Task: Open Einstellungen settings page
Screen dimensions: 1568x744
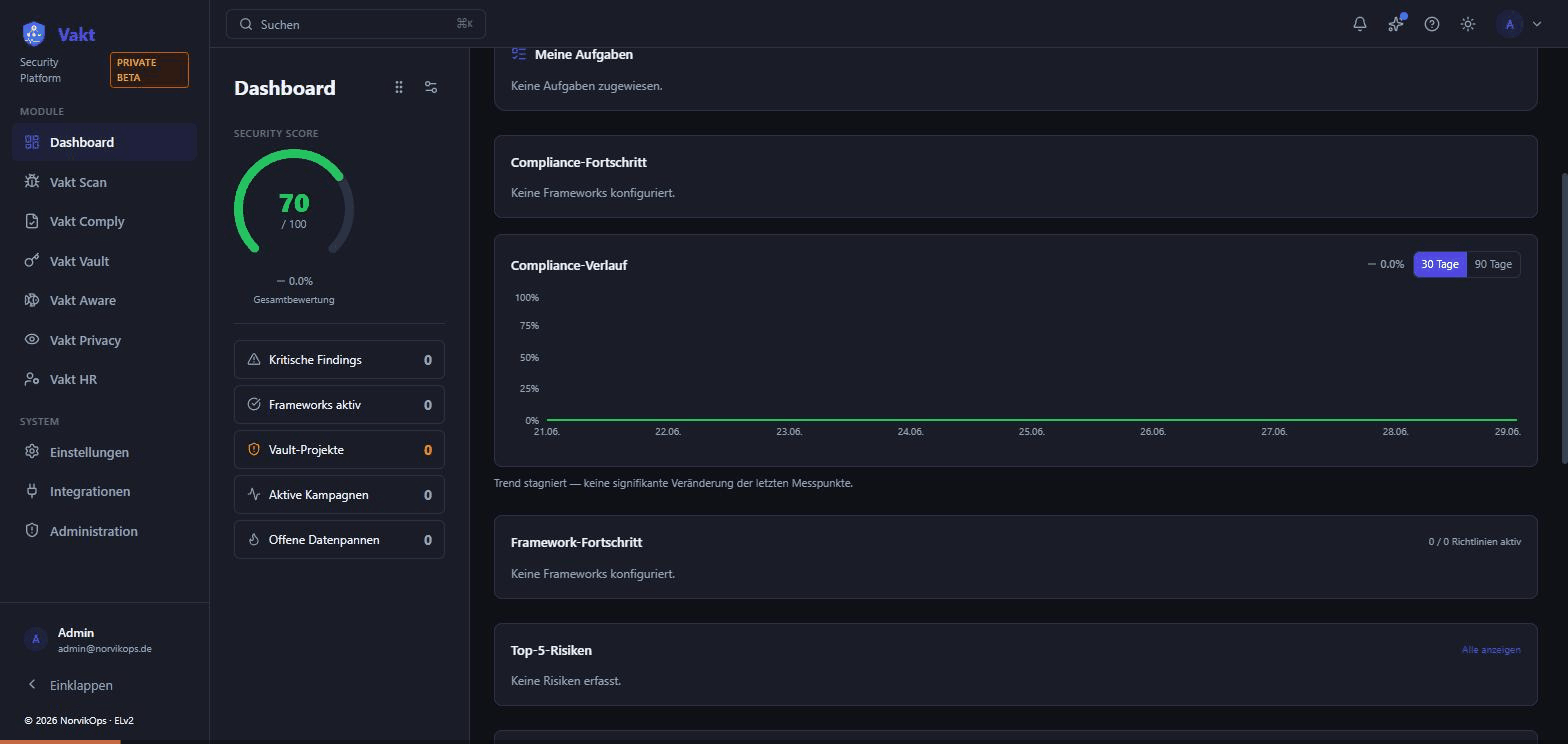Action: point(104,452)
